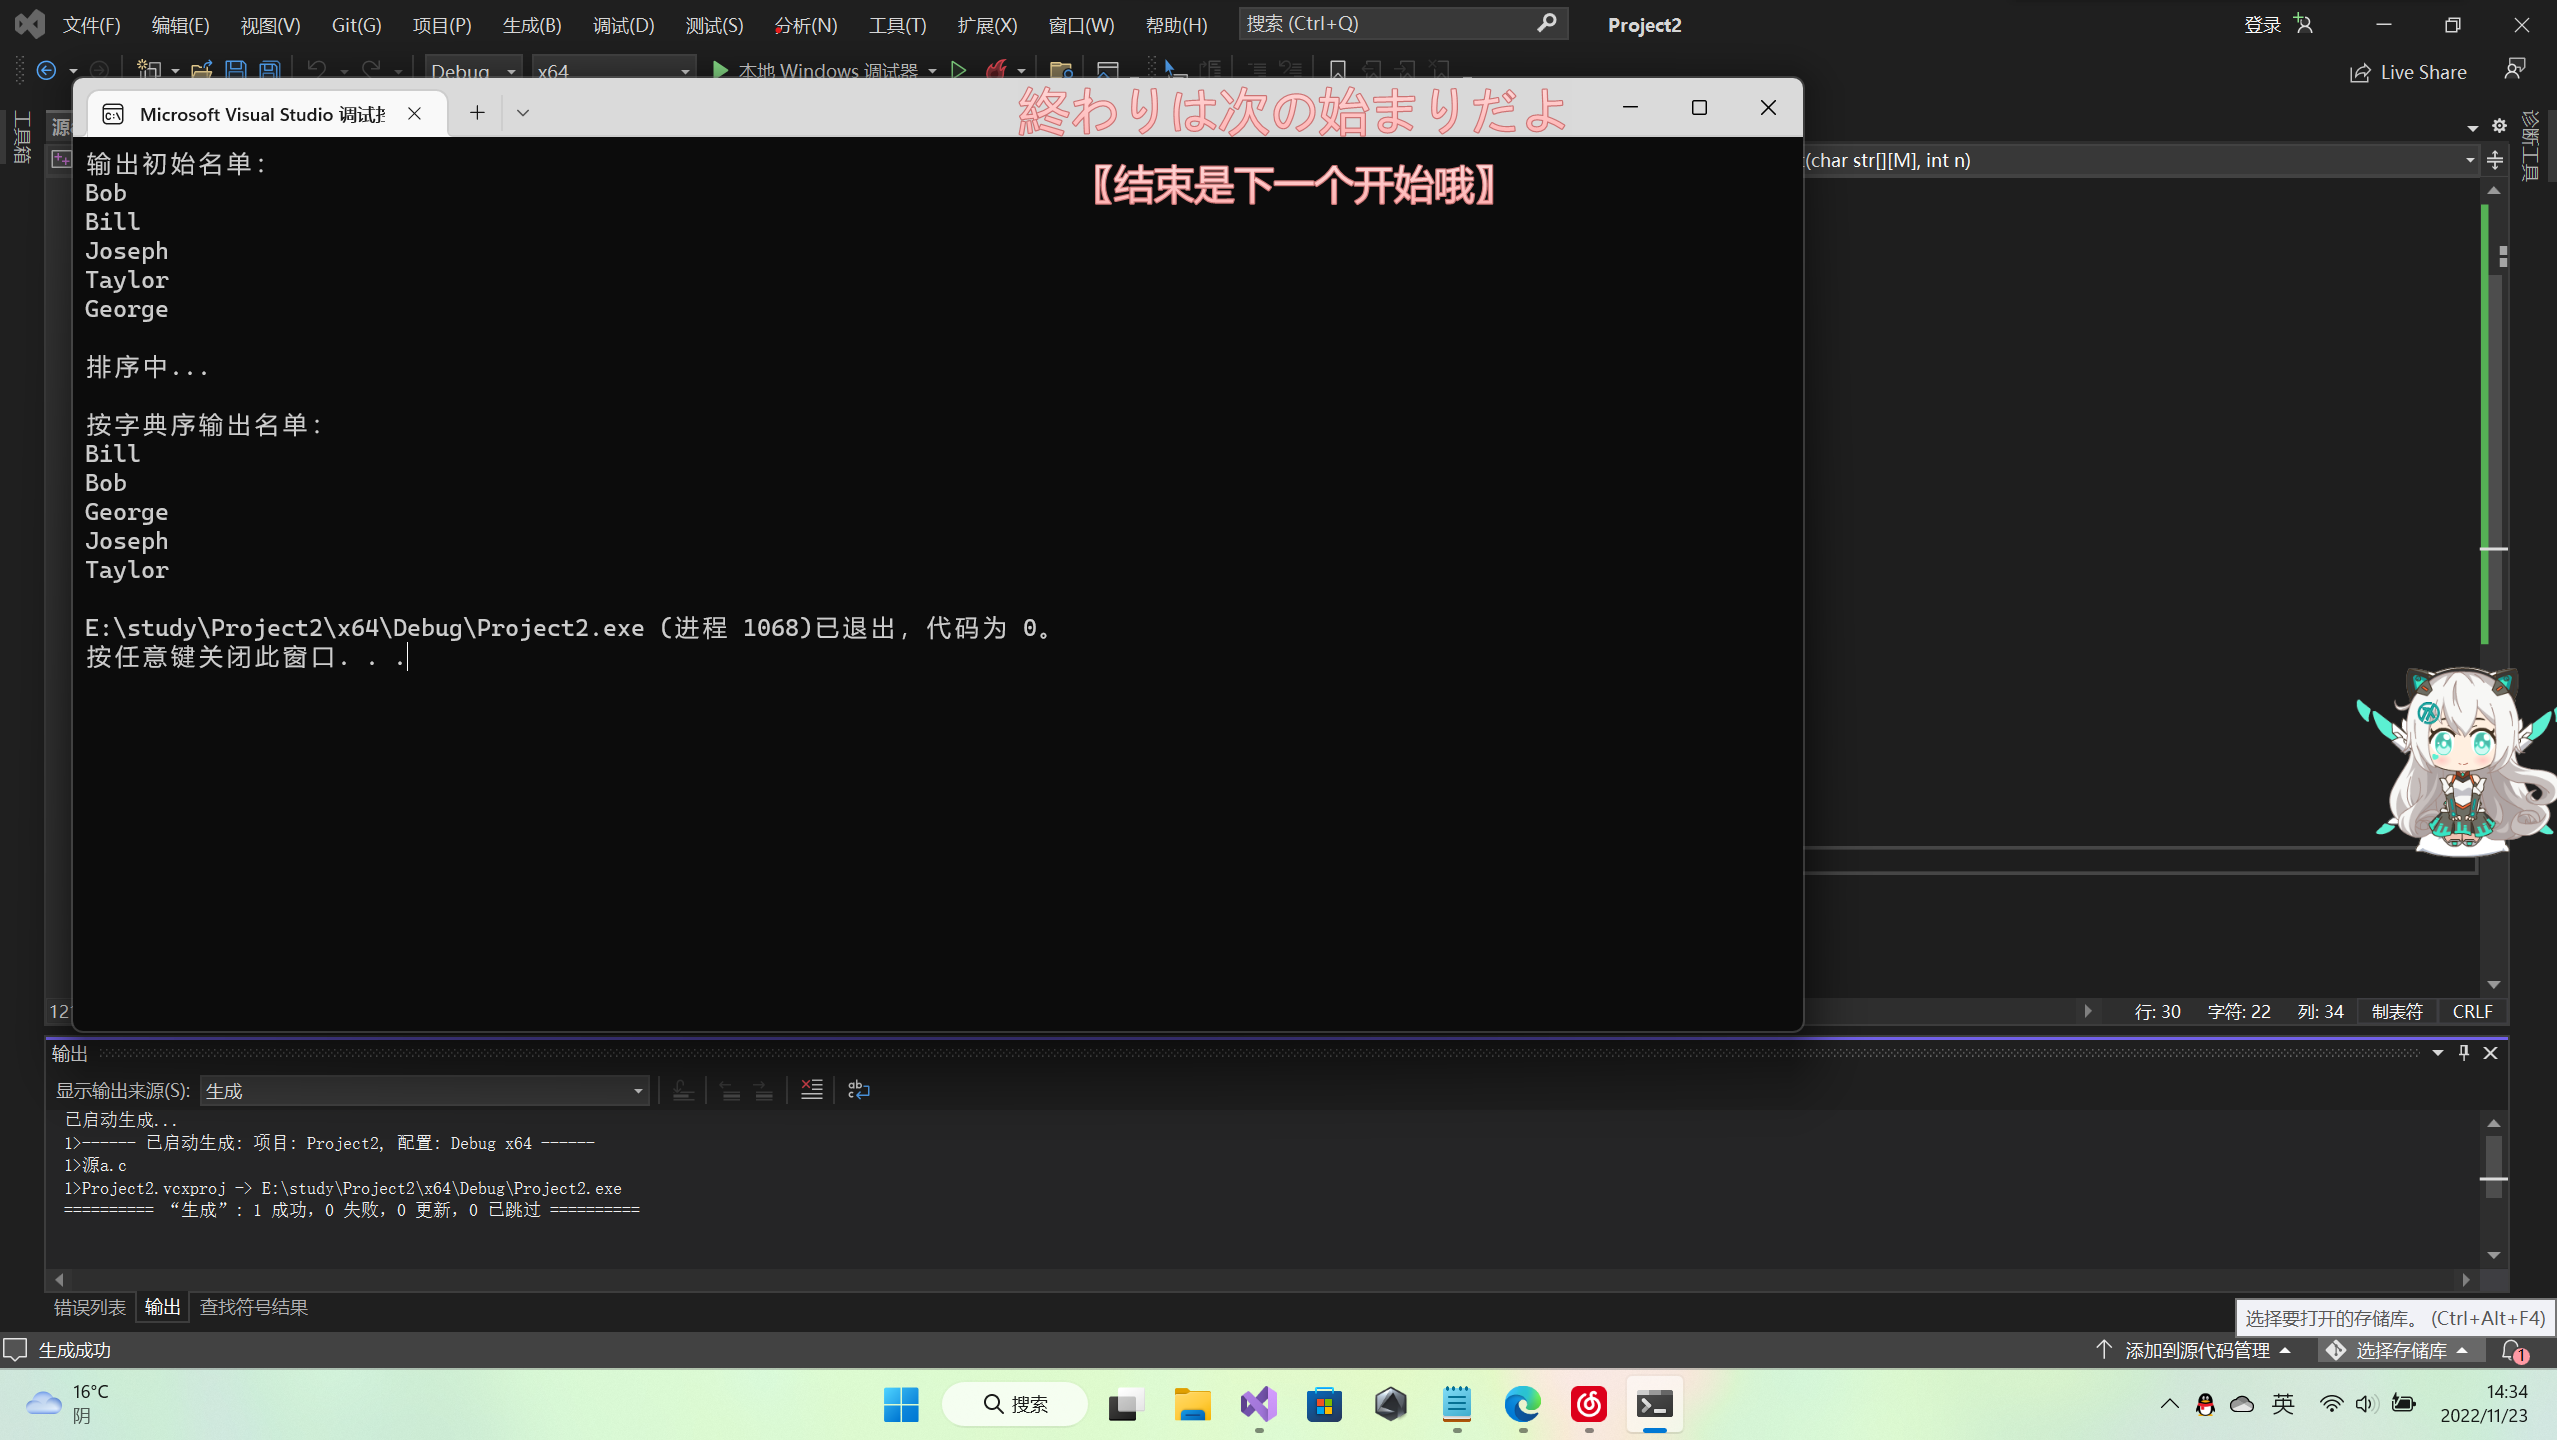Toggle the 英 input method indicator
Viewport: 2557px width, 1440px height.
(2283, 1404)
